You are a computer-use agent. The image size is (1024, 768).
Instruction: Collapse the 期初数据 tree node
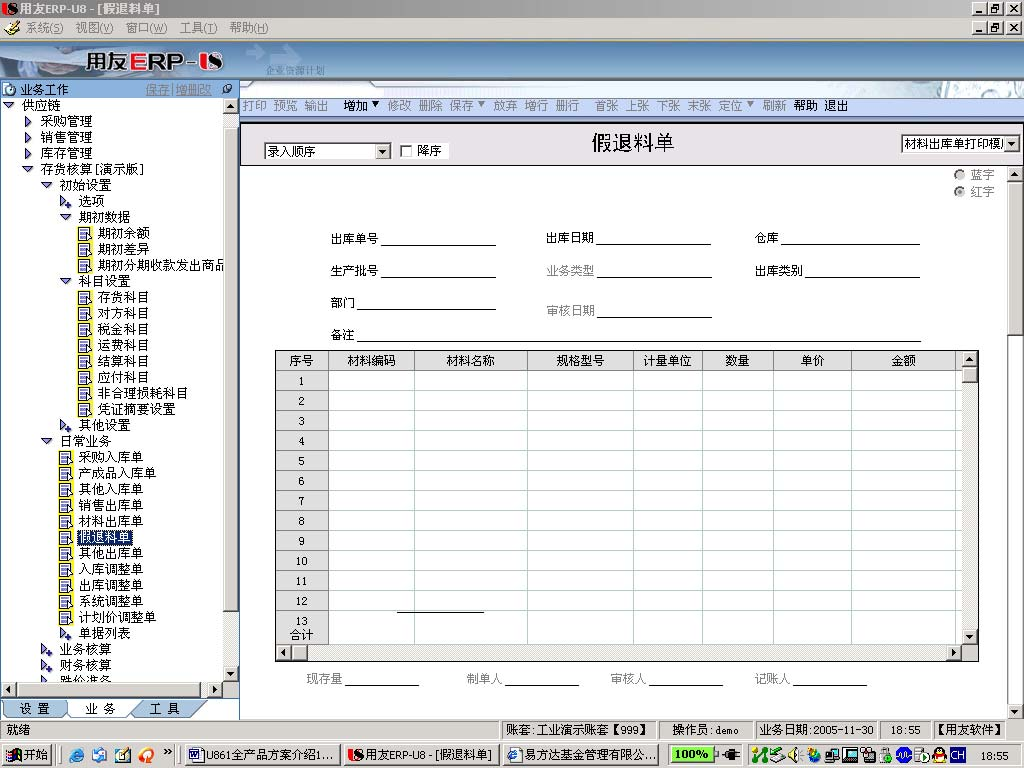coord(65,217)
